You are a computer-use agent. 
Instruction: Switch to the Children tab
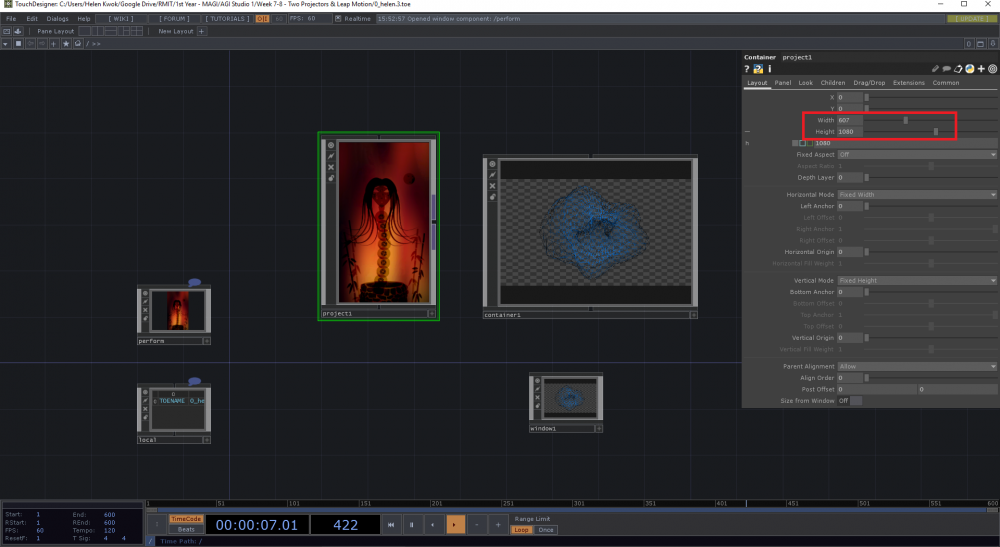[x=832, y=83]
